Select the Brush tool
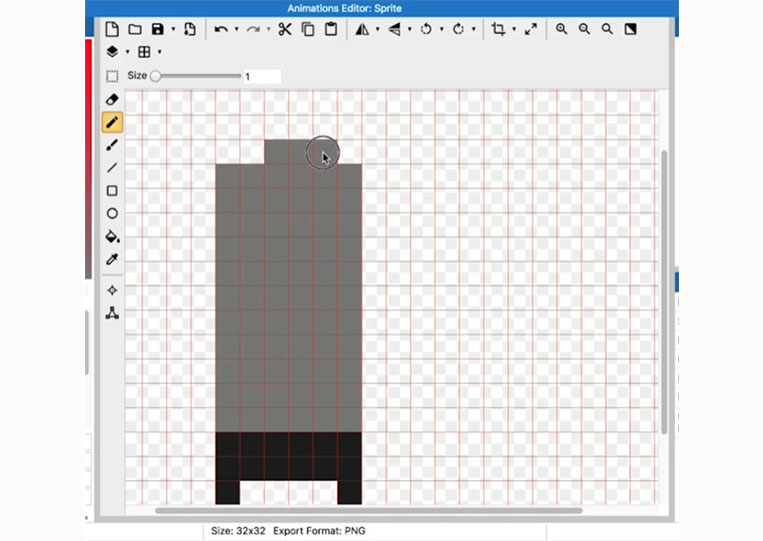This screenshot has height=541, width=763. 112,145
